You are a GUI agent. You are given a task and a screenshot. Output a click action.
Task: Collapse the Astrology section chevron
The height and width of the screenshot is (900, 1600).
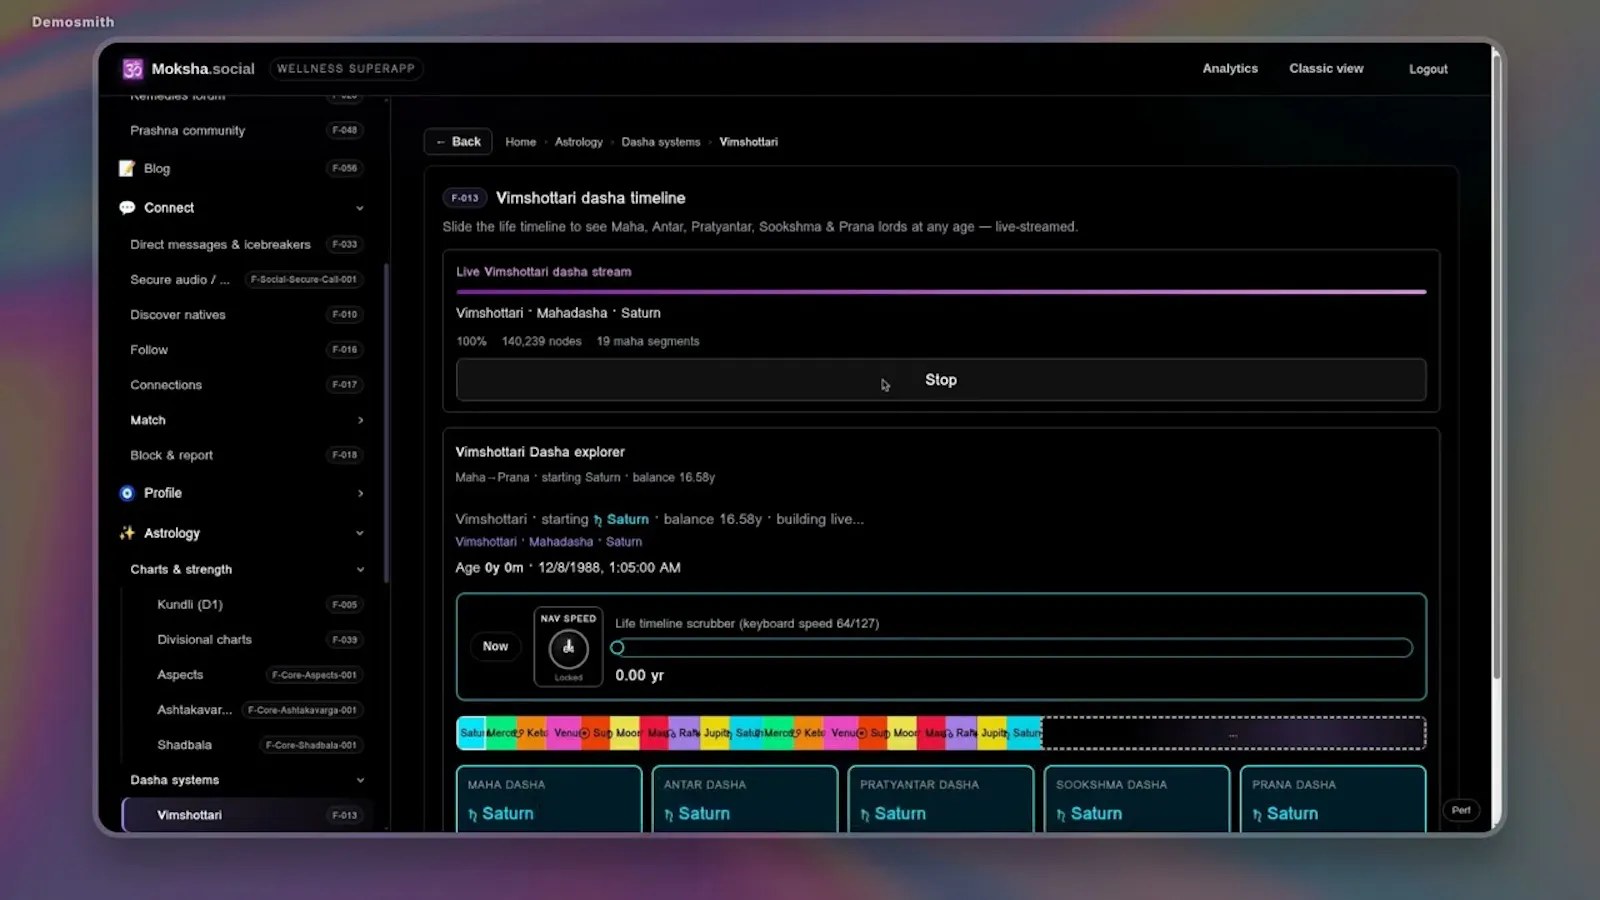click(x=360, y=533)
